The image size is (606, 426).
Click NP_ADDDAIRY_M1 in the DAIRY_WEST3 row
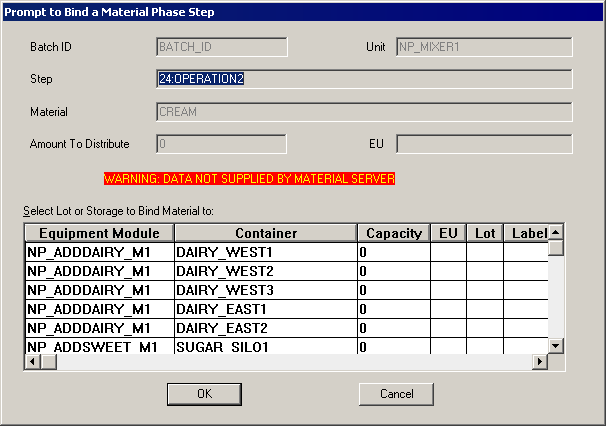100,290
